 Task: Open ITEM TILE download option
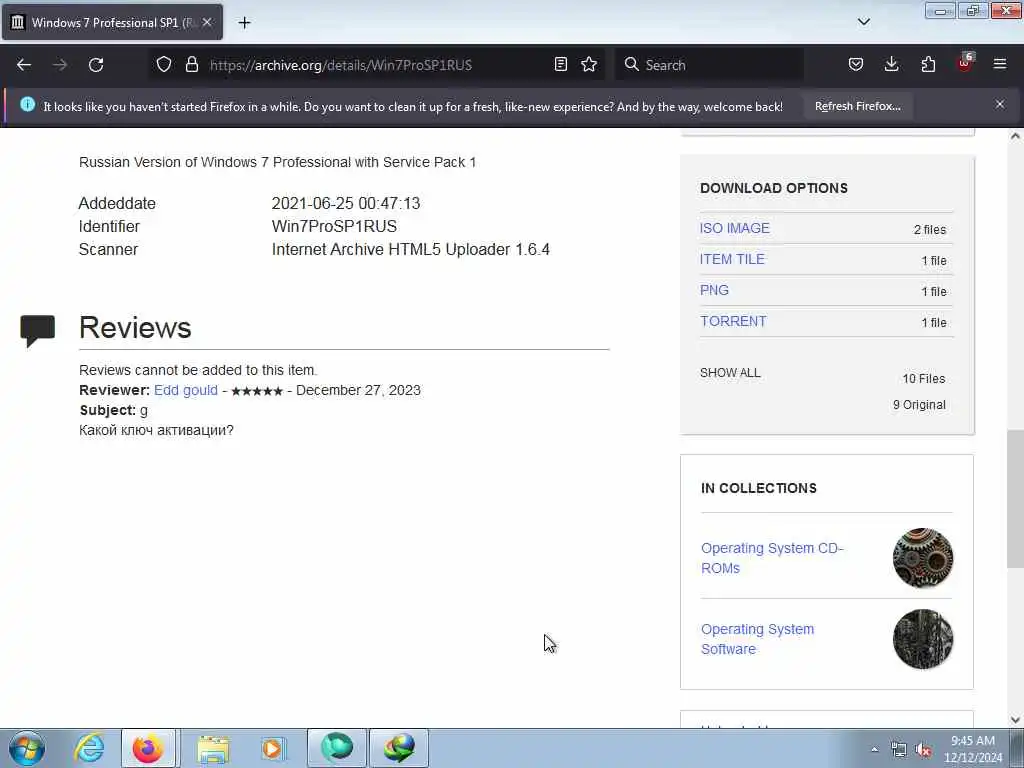click(x=732, y=259)
